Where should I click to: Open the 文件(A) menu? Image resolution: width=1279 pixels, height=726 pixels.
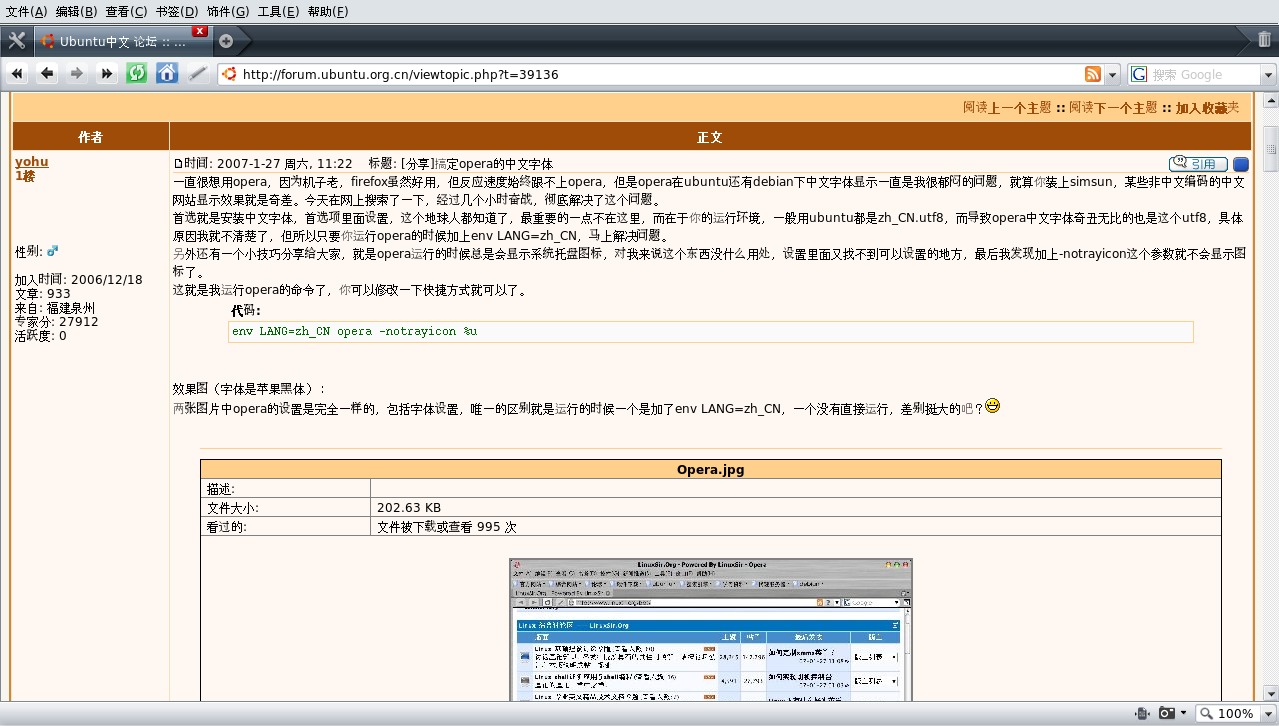coord(26,11)
